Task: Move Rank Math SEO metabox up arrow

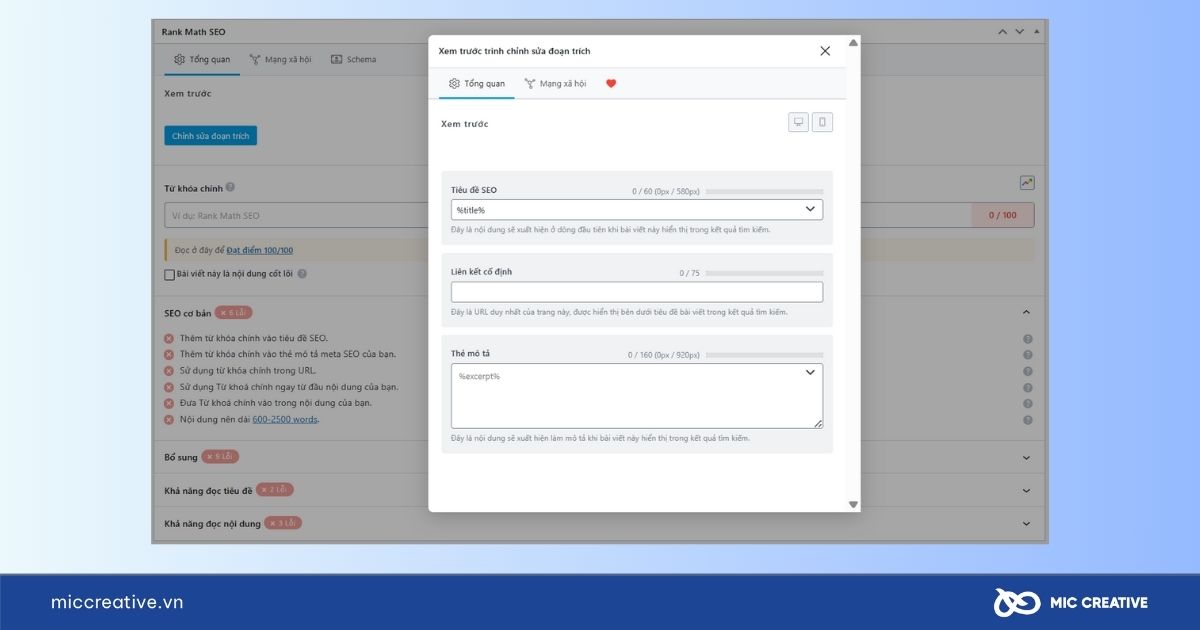Action: pos(1003,32)
